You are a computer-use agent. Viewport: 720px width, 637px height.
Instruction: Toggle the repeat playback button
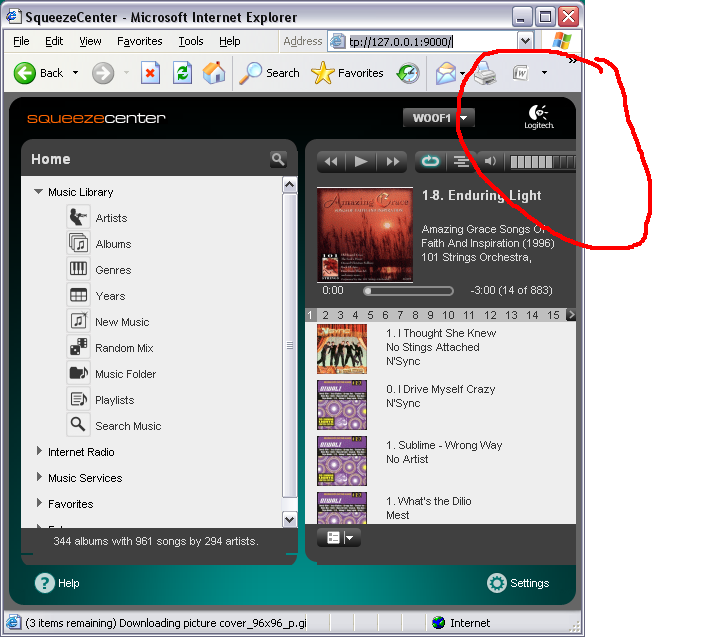click(x=431, y=161)
